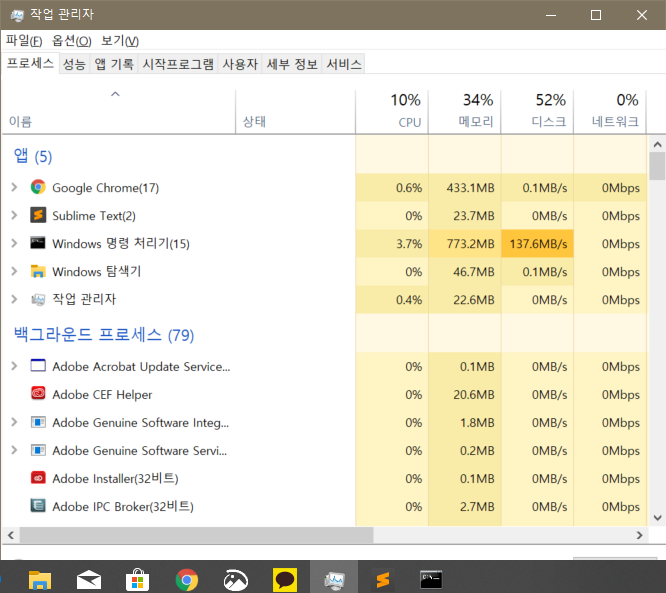This screenshot has height=593, width=666.
Task: Click the 773.2MB memory cell
Action: [x=465, y=244]
